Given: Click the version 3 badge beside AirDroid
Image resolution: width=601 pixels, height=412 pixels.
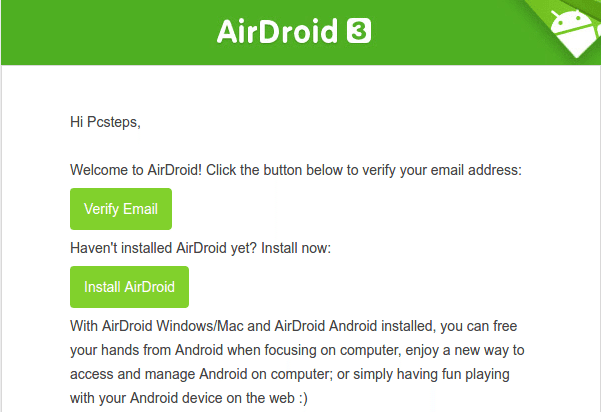Looking at the screenshot, I should pos(359,31).
